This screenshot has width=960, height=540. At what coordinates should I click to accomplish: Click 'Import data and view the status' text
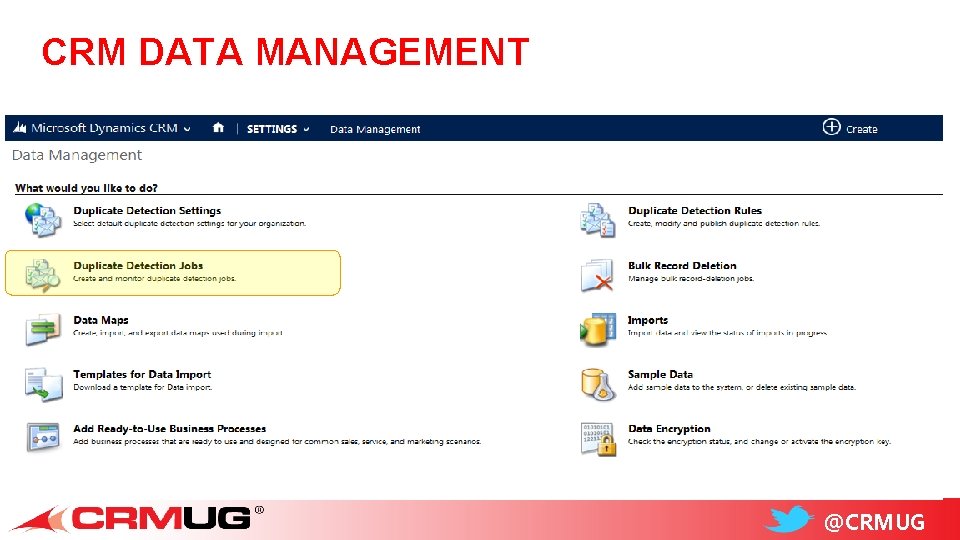(x=727, y=333)
